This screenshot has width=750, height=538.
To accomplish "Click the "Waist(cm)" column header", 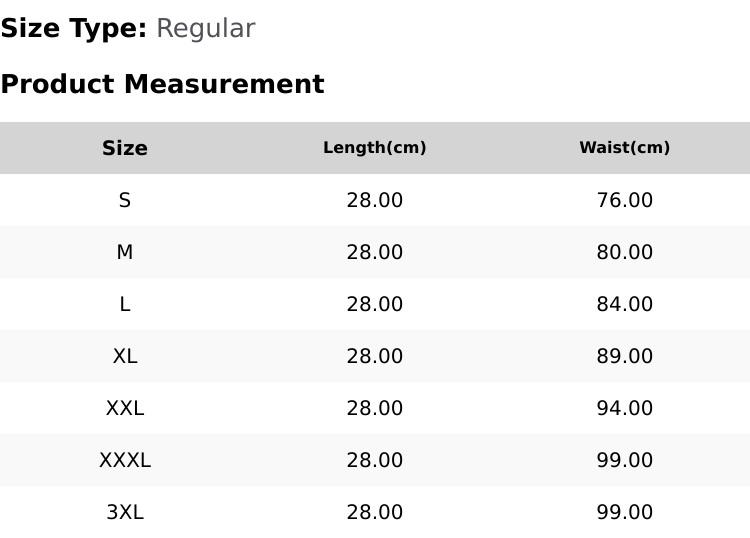I will click(625, 148).
